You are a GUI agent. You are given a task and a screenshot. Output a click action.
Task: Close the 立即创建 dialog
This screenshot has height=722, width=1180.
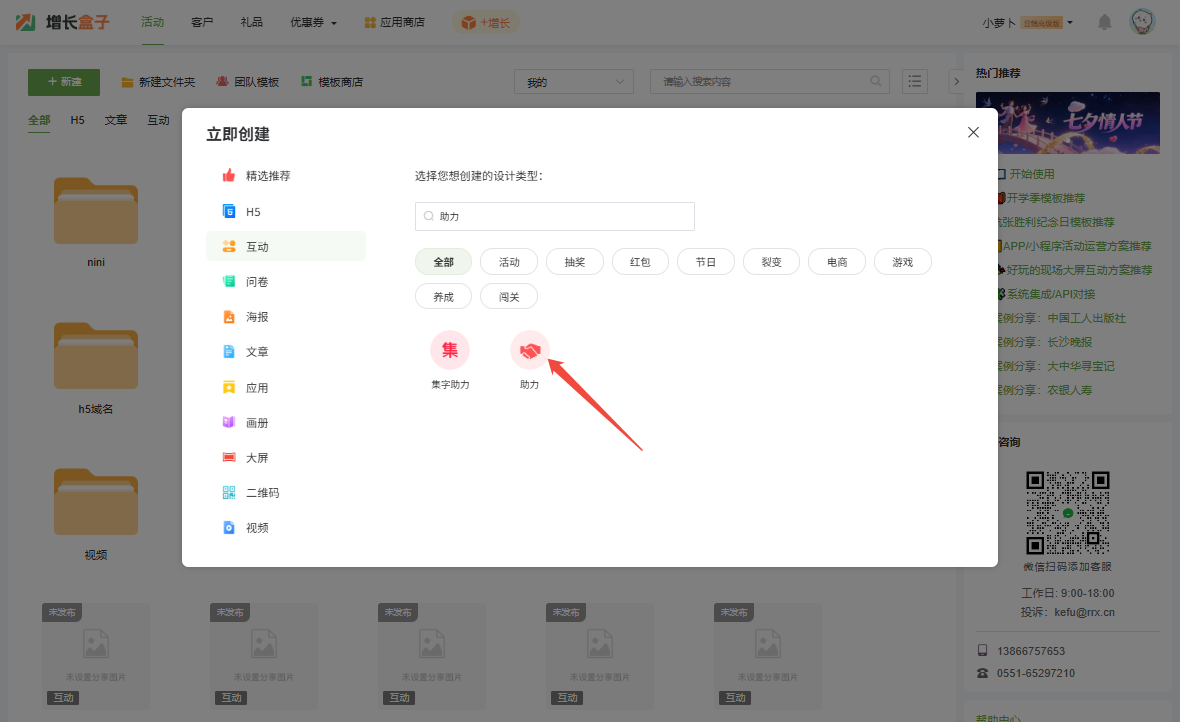coord(973,132)
